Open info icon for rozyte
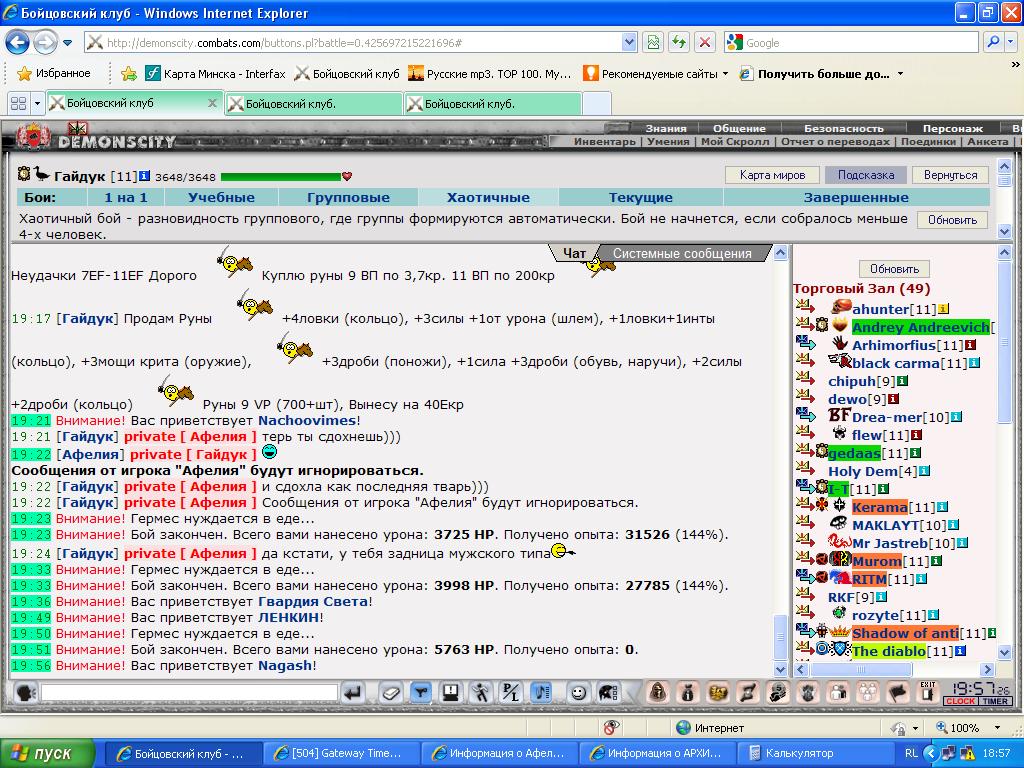Viewport: 1024px width, 768px height. tap(934, 615)
